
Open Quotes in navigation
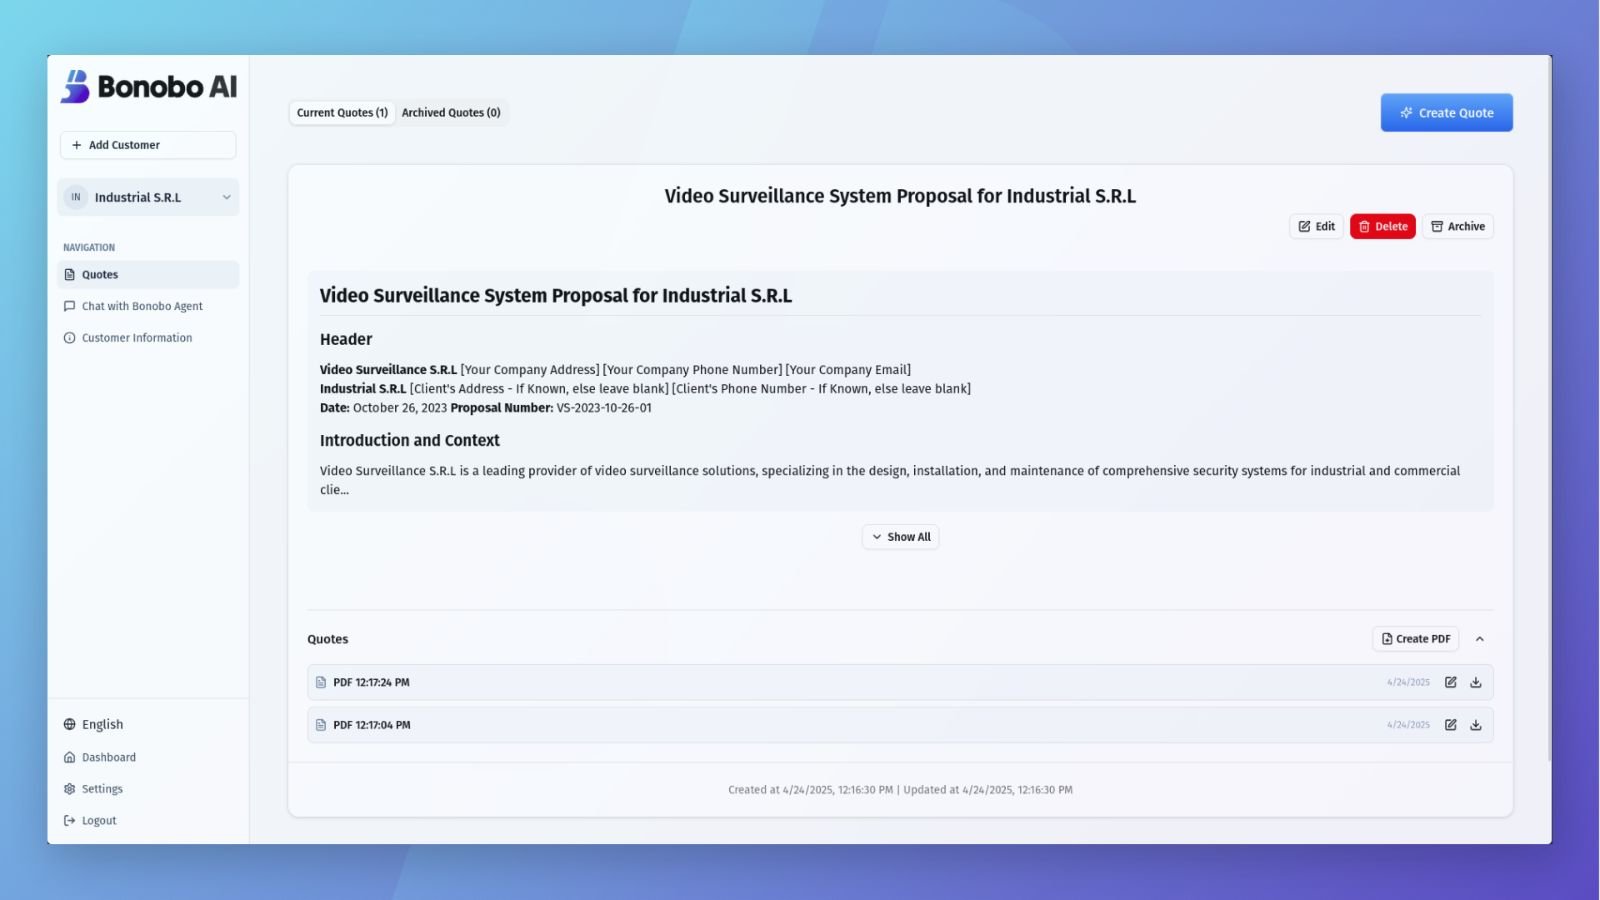tap(148, 274)
